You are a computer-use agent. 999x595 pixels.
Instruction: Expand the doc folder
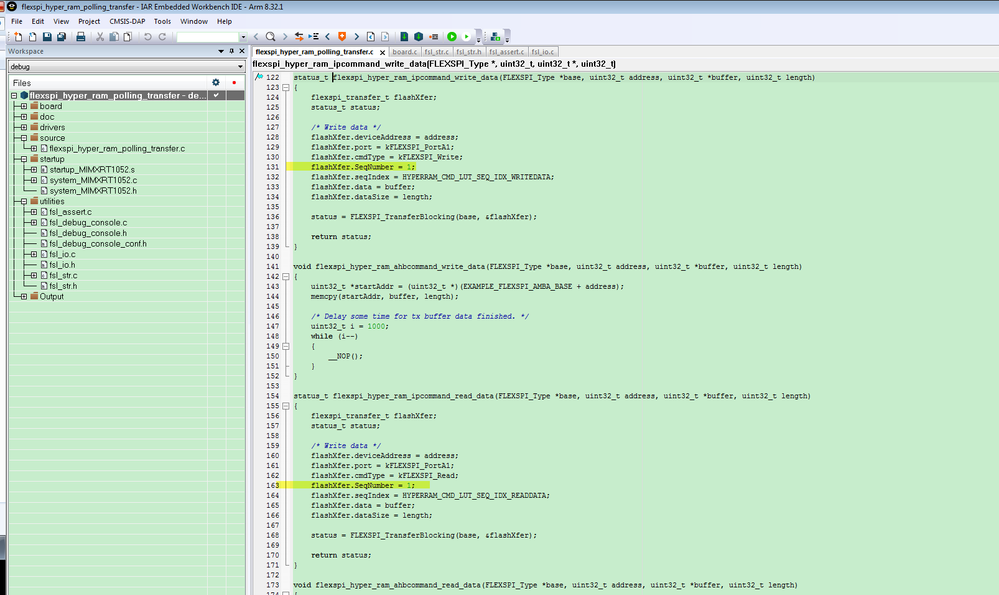(x=24, y=117)
